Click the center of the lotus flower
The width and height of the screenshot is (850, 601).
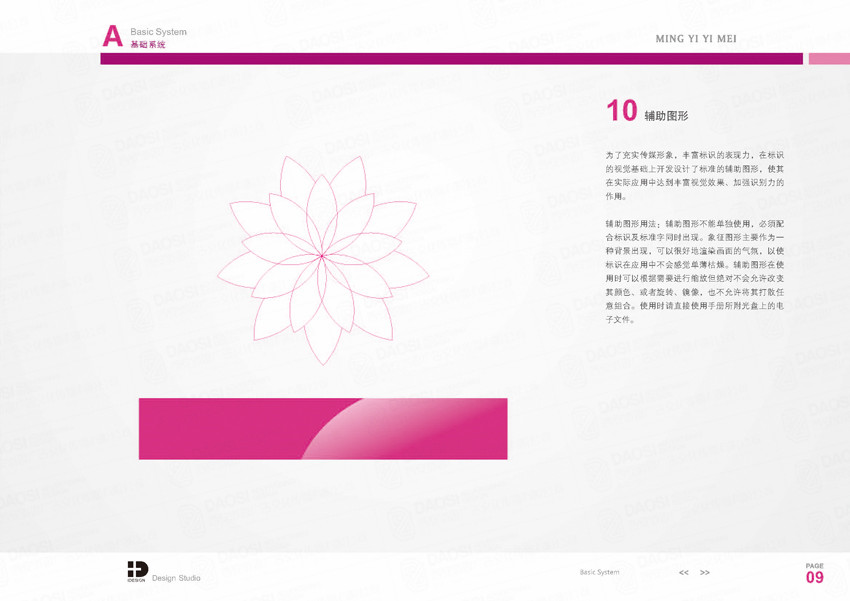(322, 258)
